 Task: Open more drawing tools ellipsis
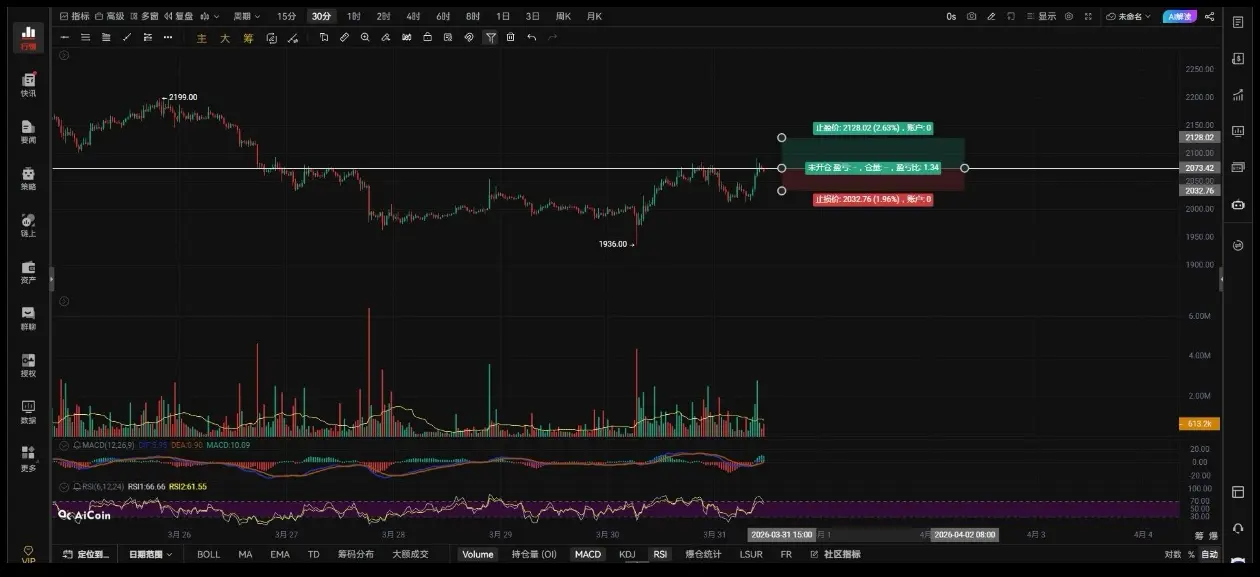(x=167, y=37)
